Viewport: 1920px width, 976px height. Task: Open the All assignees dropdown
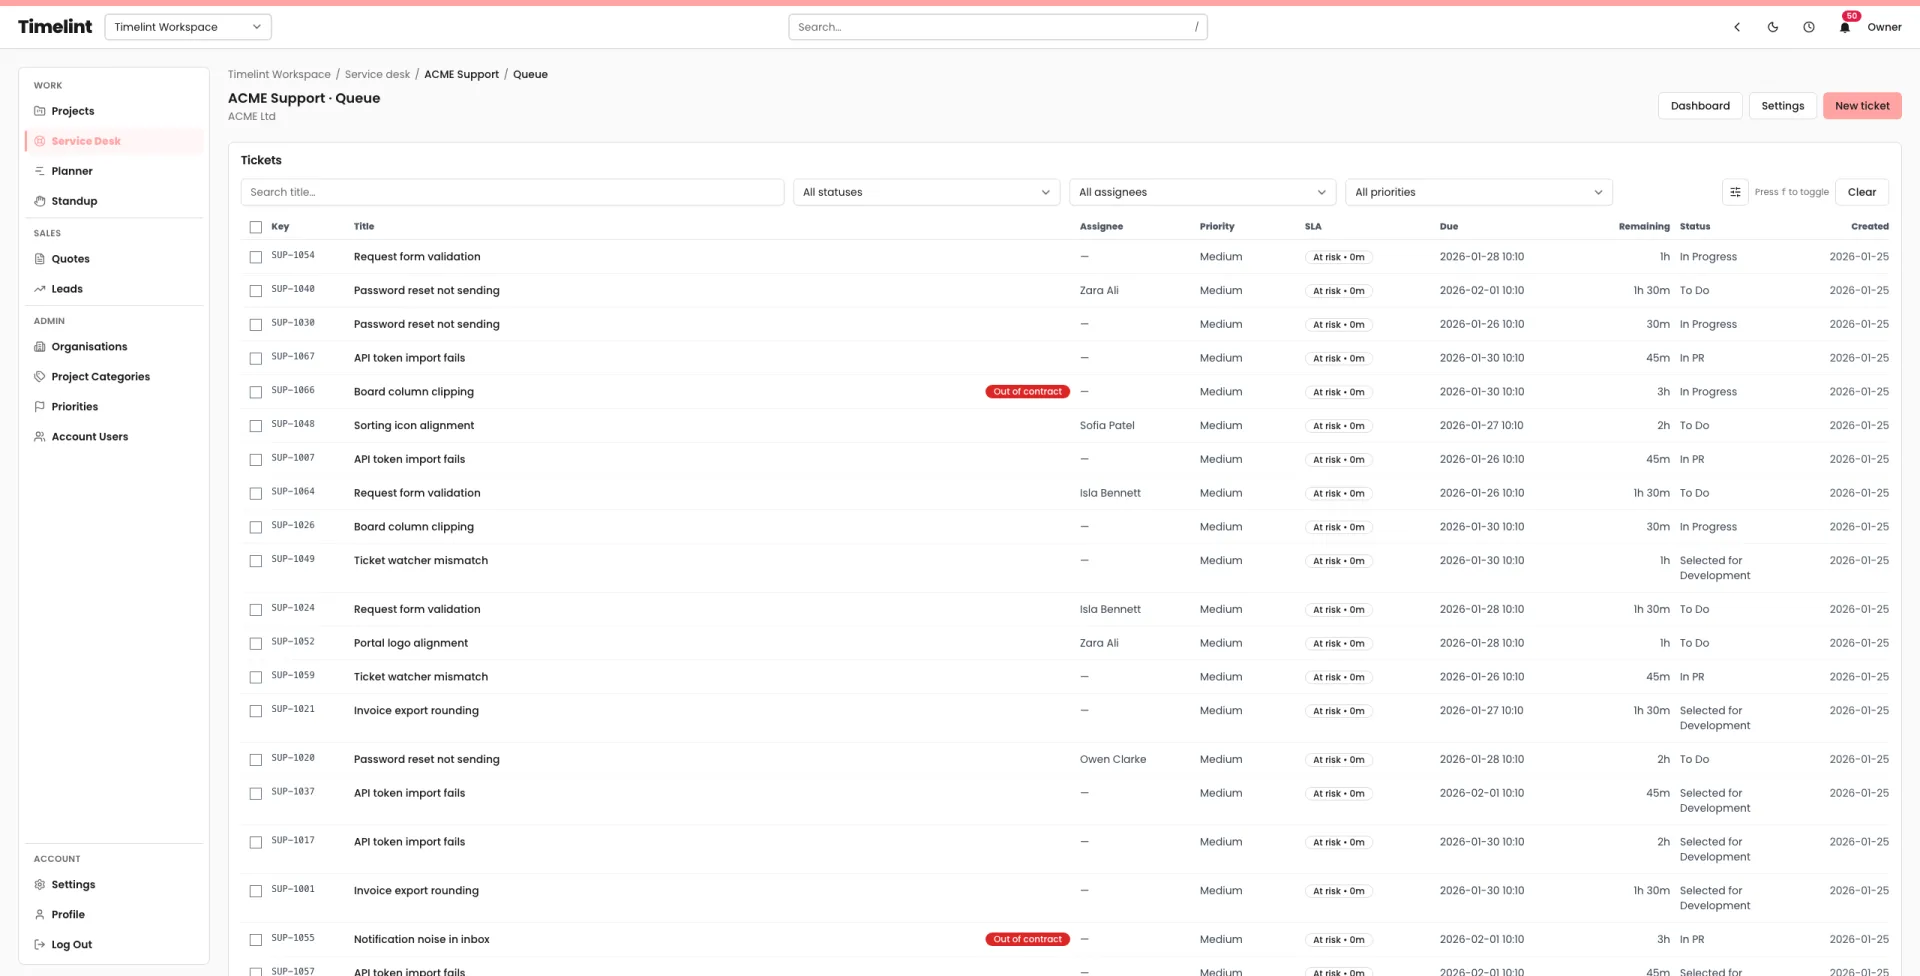pyautogui.click(x=1202, y=192)
